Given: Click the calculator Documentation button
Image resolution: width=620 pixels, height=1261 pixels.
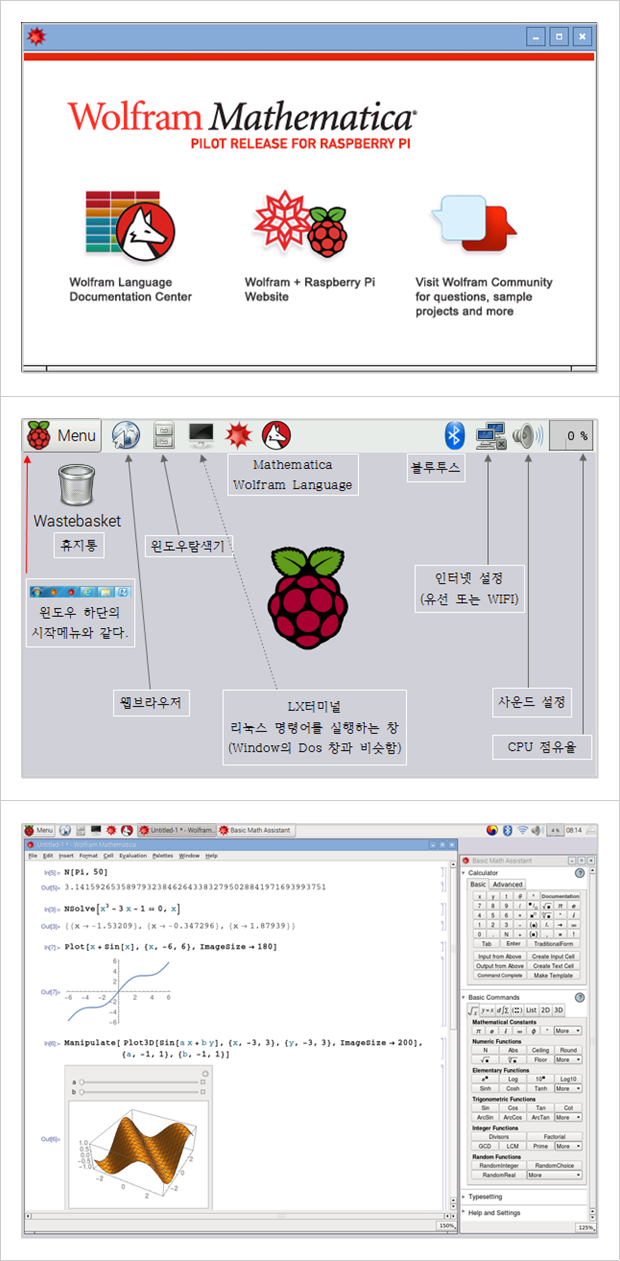Looking at the screenshot, I should [560, 896].
